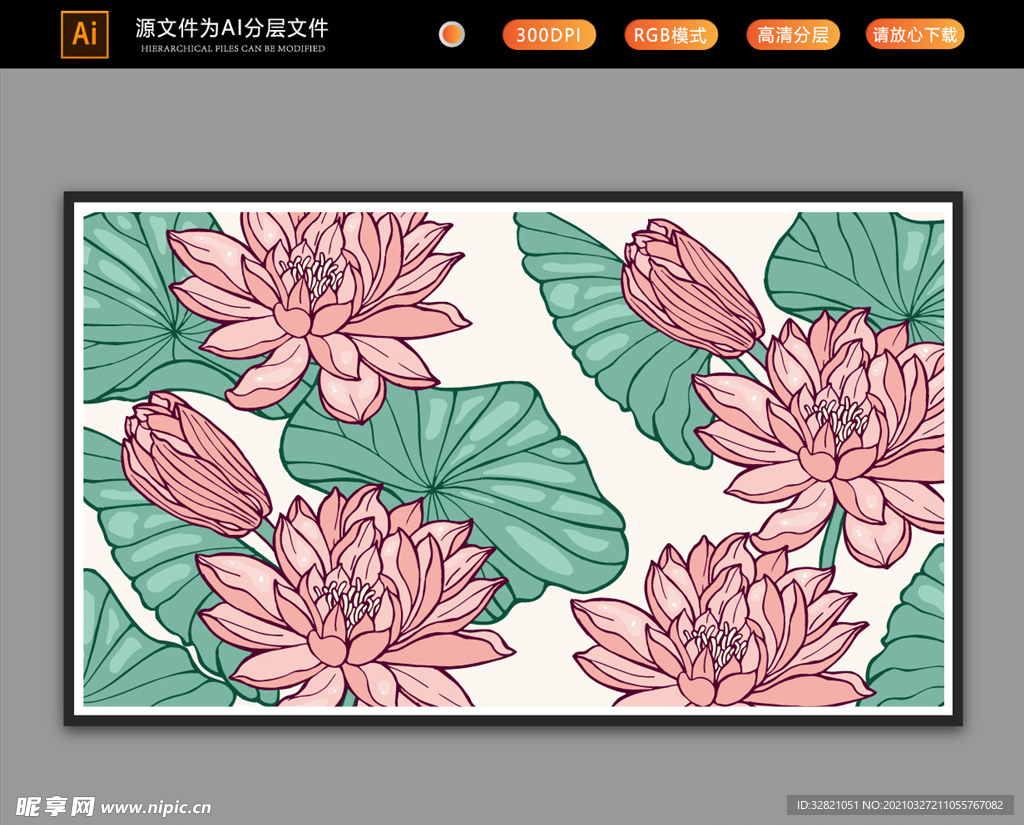Click the HIERARCHICAL FILES subtitle text
This screenshot has height=825, width=1024.
[x=228, y=47]
